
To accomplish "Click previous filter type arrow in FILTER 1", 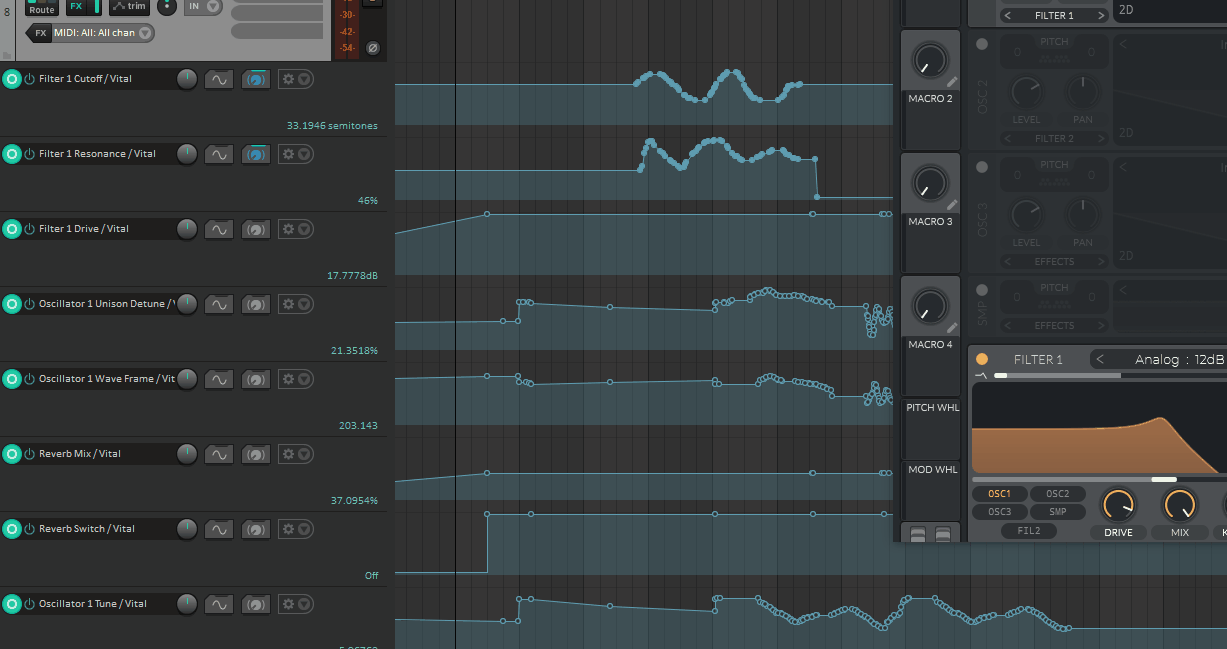I will click(x=1100, y=359).
